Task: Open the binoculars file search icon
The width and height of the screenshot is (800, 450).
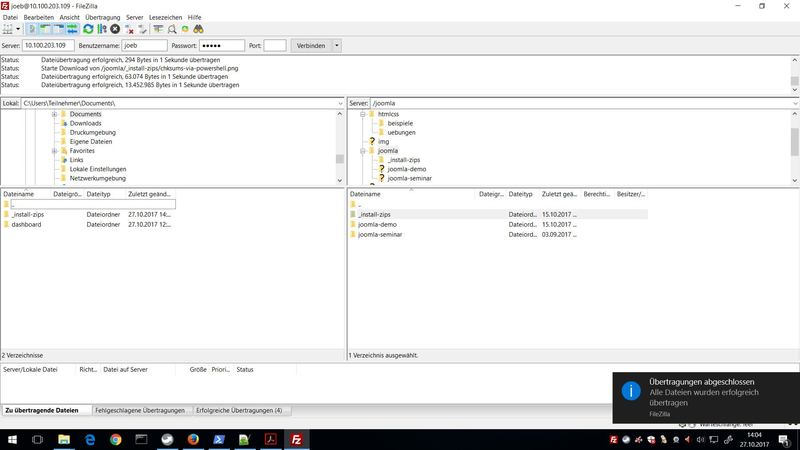Action: click(x=200, y=30)
